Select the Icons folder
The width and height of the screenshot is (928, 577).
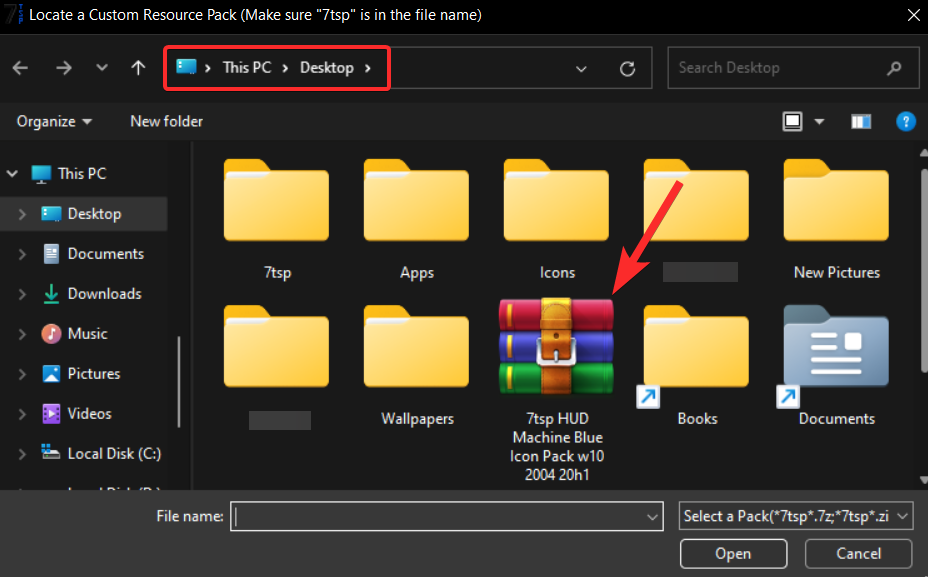pyautogui.click(x=556, y=219)
